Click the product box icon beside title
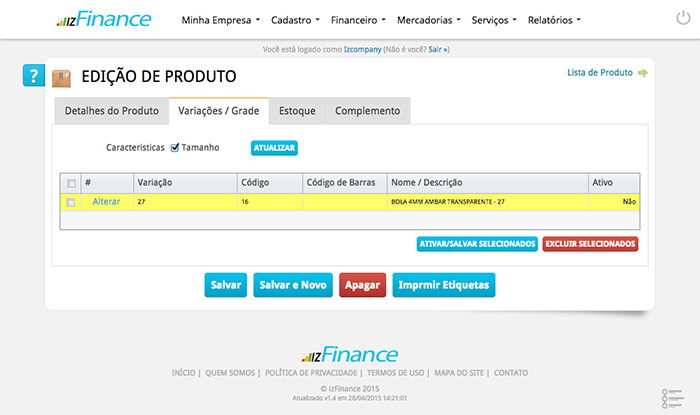 coord(61,78)
